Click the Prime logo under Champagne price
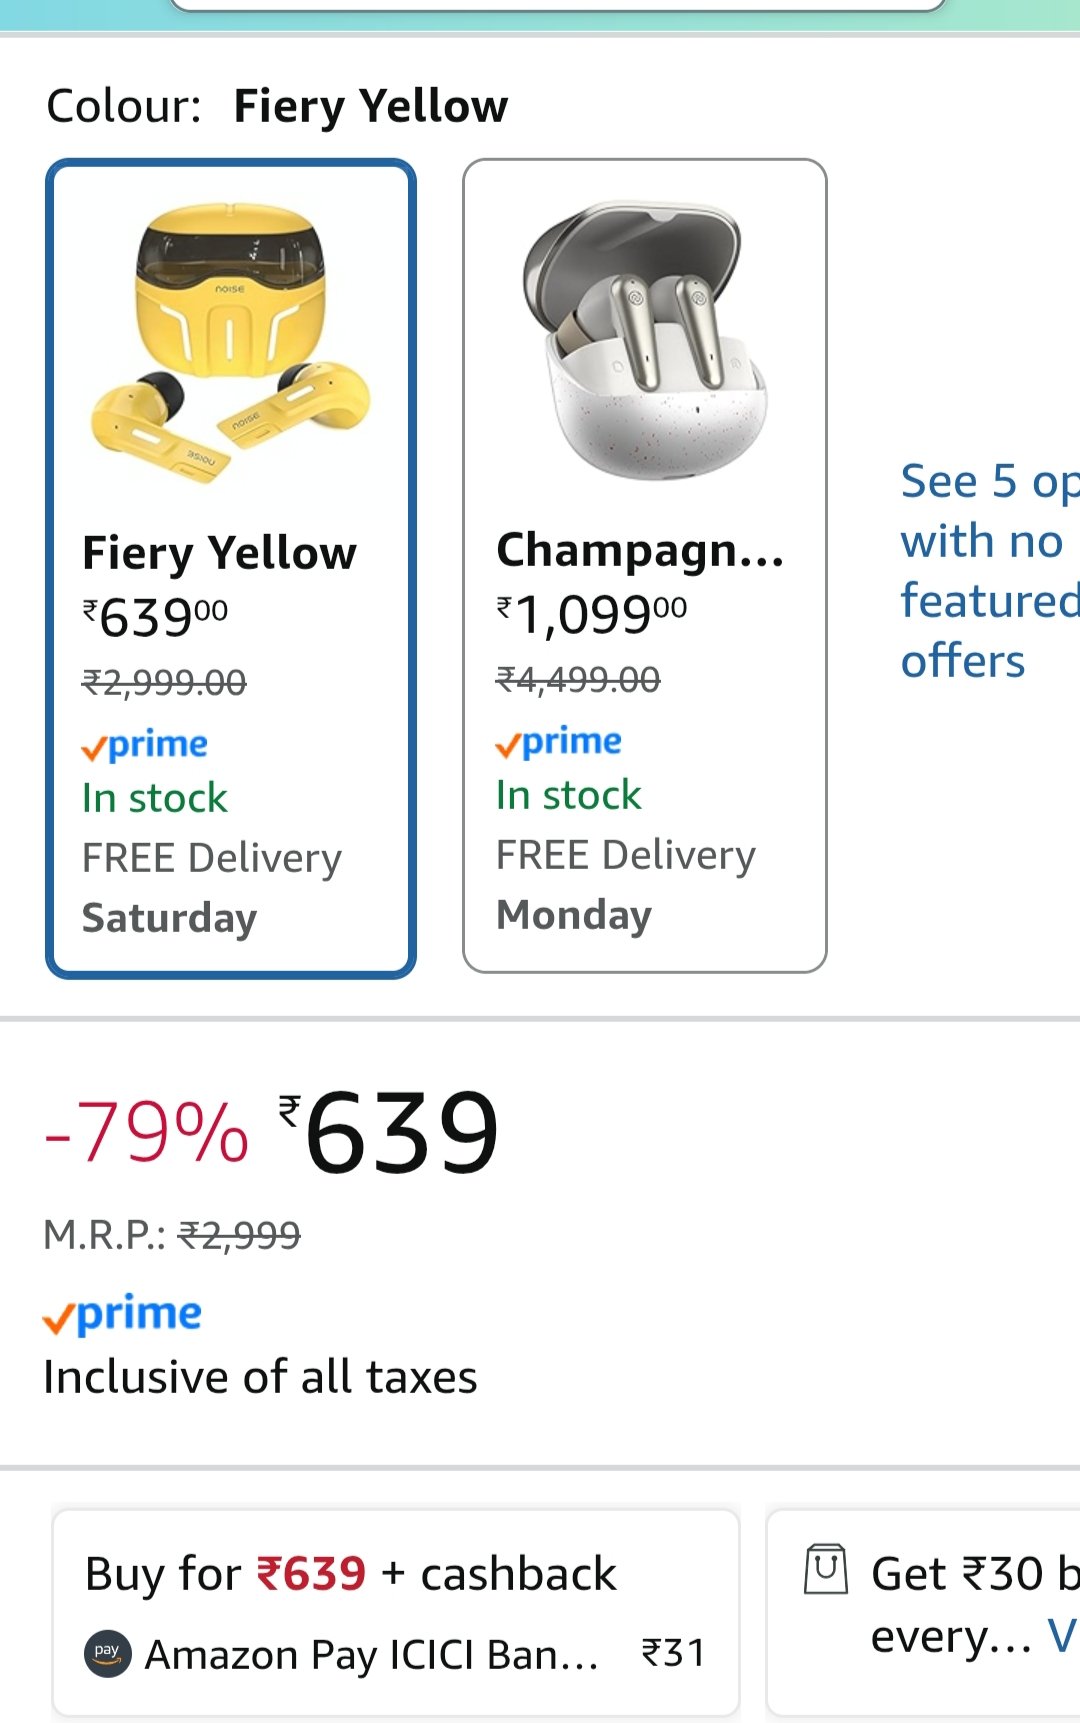1080x1723 pixels. pyautogui.click(x=559, y=742)
